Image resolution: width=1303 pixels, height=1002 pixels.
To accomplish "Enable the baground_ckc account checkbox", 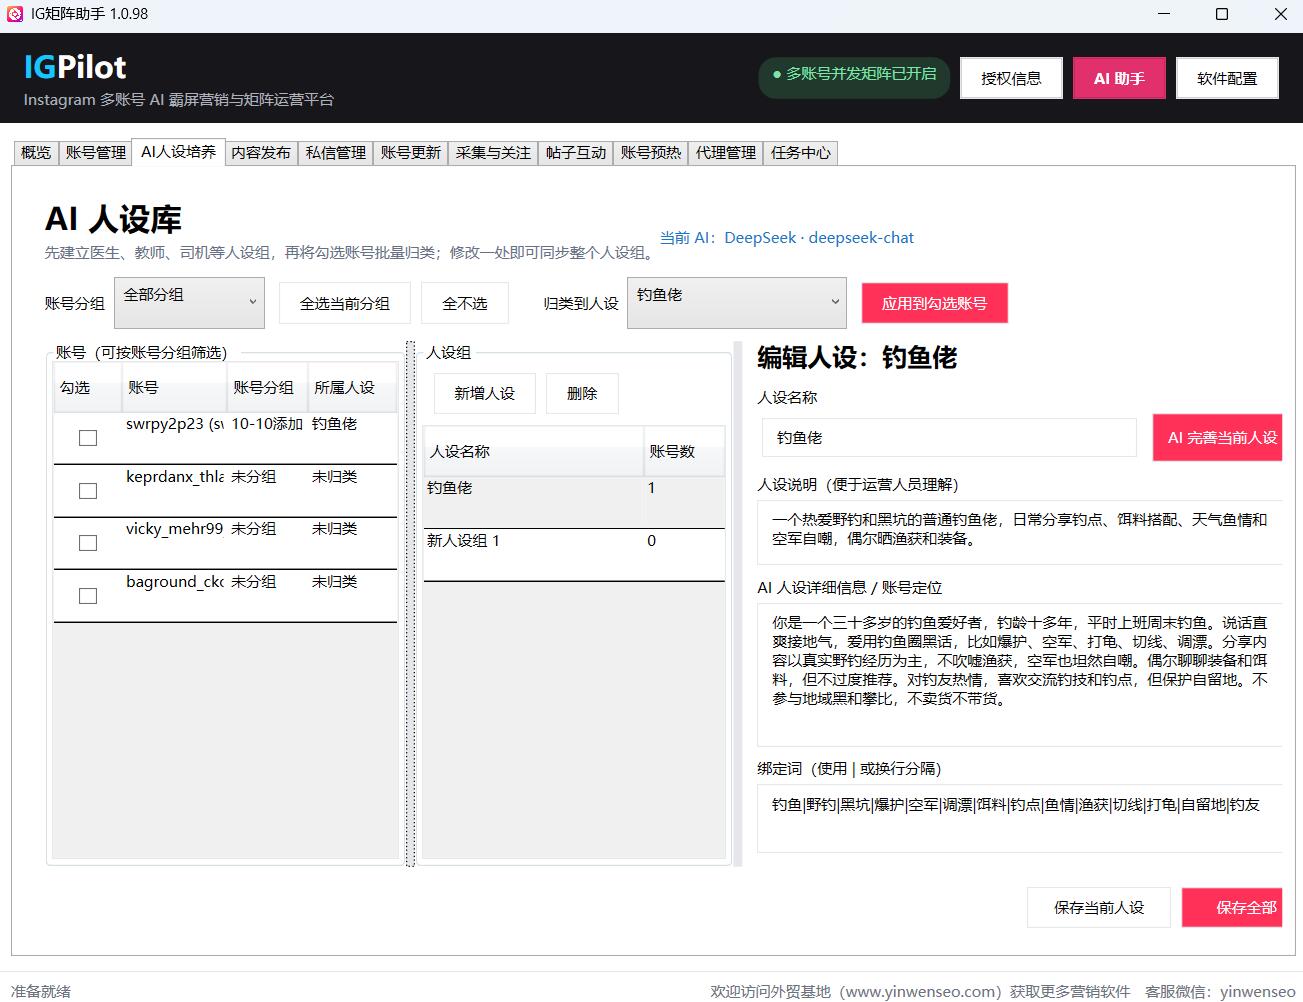I will click(x=88, y=596).
